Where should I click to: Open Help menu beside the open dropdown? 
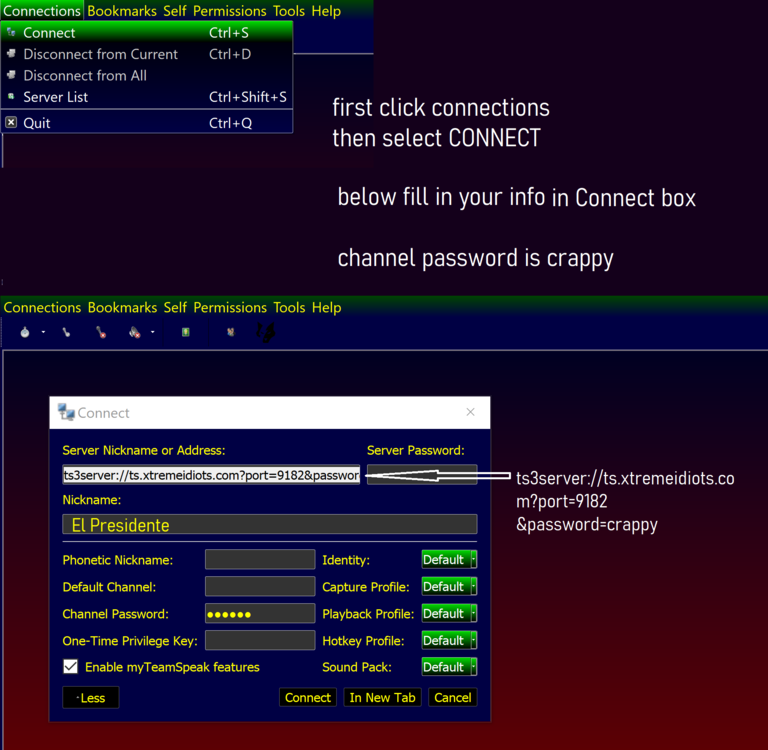coord(326,11)
